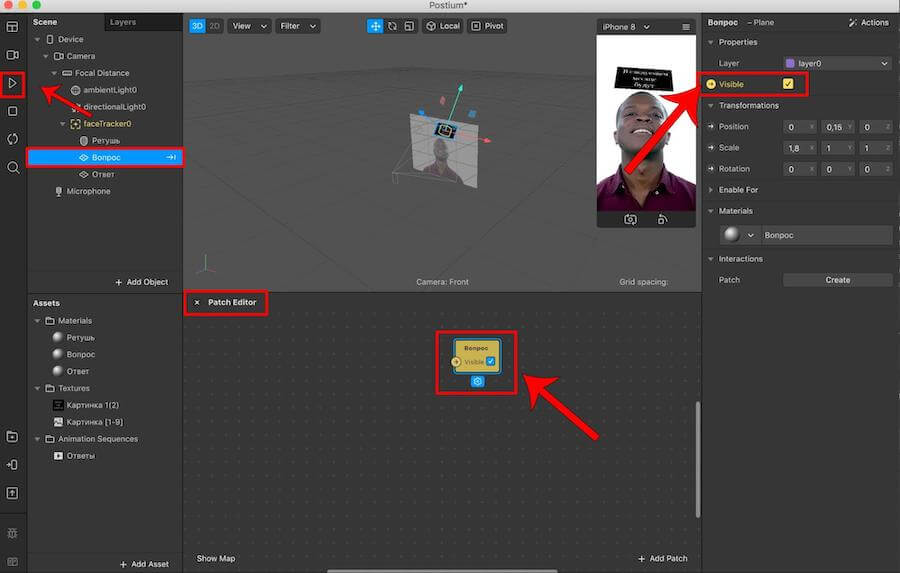Click the Restart loop icon in left toolbar
The image size is (900, 573).
tap(13, 139)
